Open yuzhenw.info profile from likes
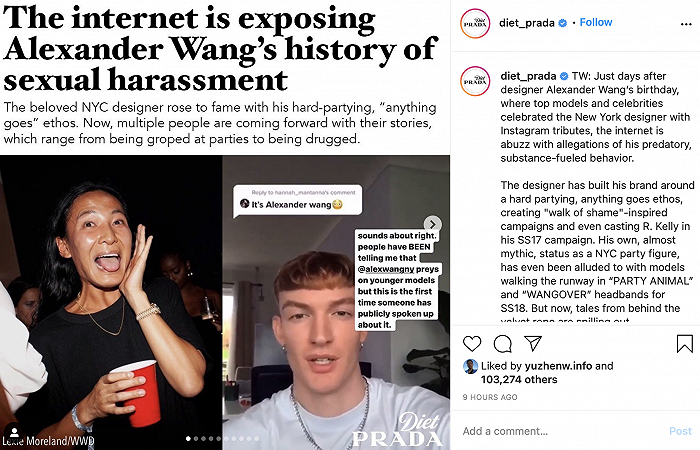Screen dimensions: 700x450 [x=558, y=366]
